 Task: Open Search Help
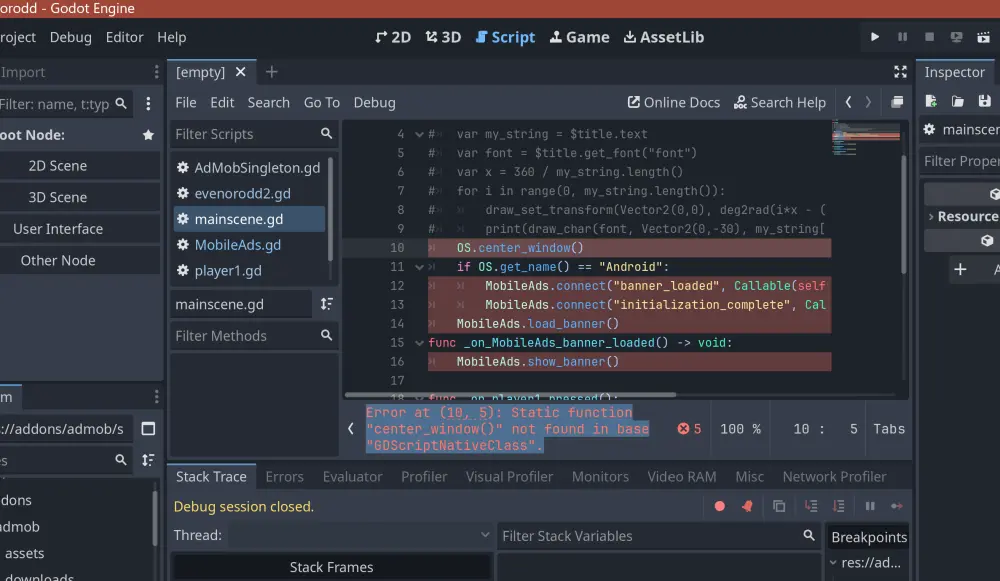[779, 103]
